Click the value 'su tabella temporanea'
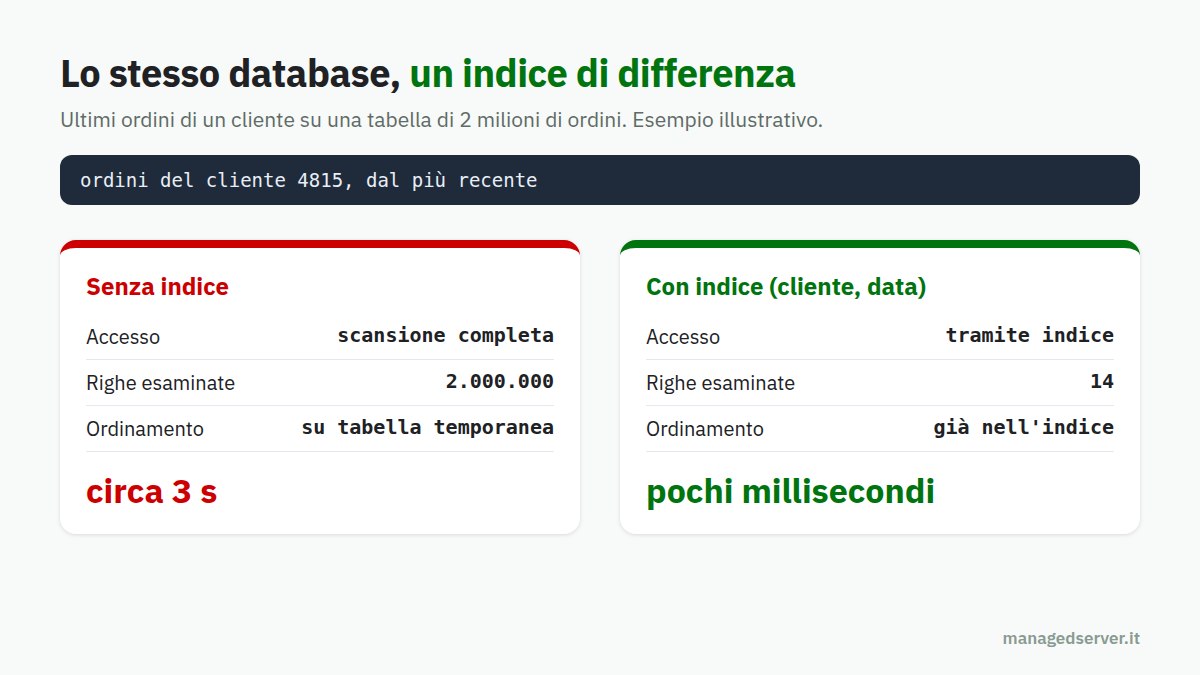This screenshot has height=675, width=1200. tap(427, 427)
